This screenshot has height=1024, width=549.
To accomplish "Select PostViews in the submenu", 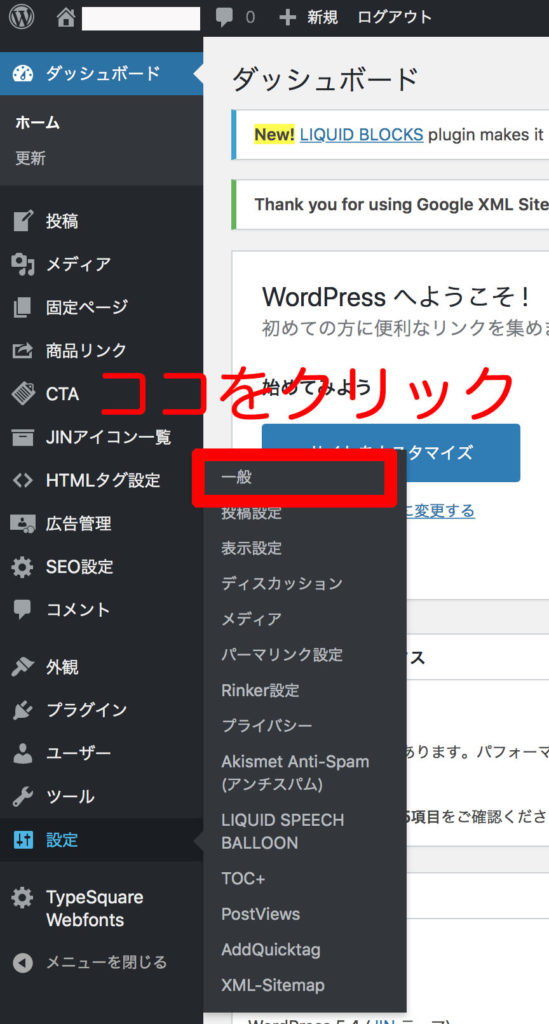I will 260,914.
